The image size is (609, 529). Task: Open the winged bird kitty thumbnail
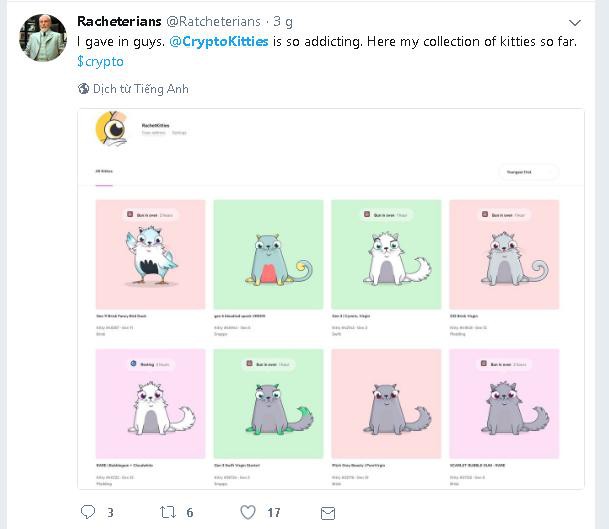tap(150, 253)
